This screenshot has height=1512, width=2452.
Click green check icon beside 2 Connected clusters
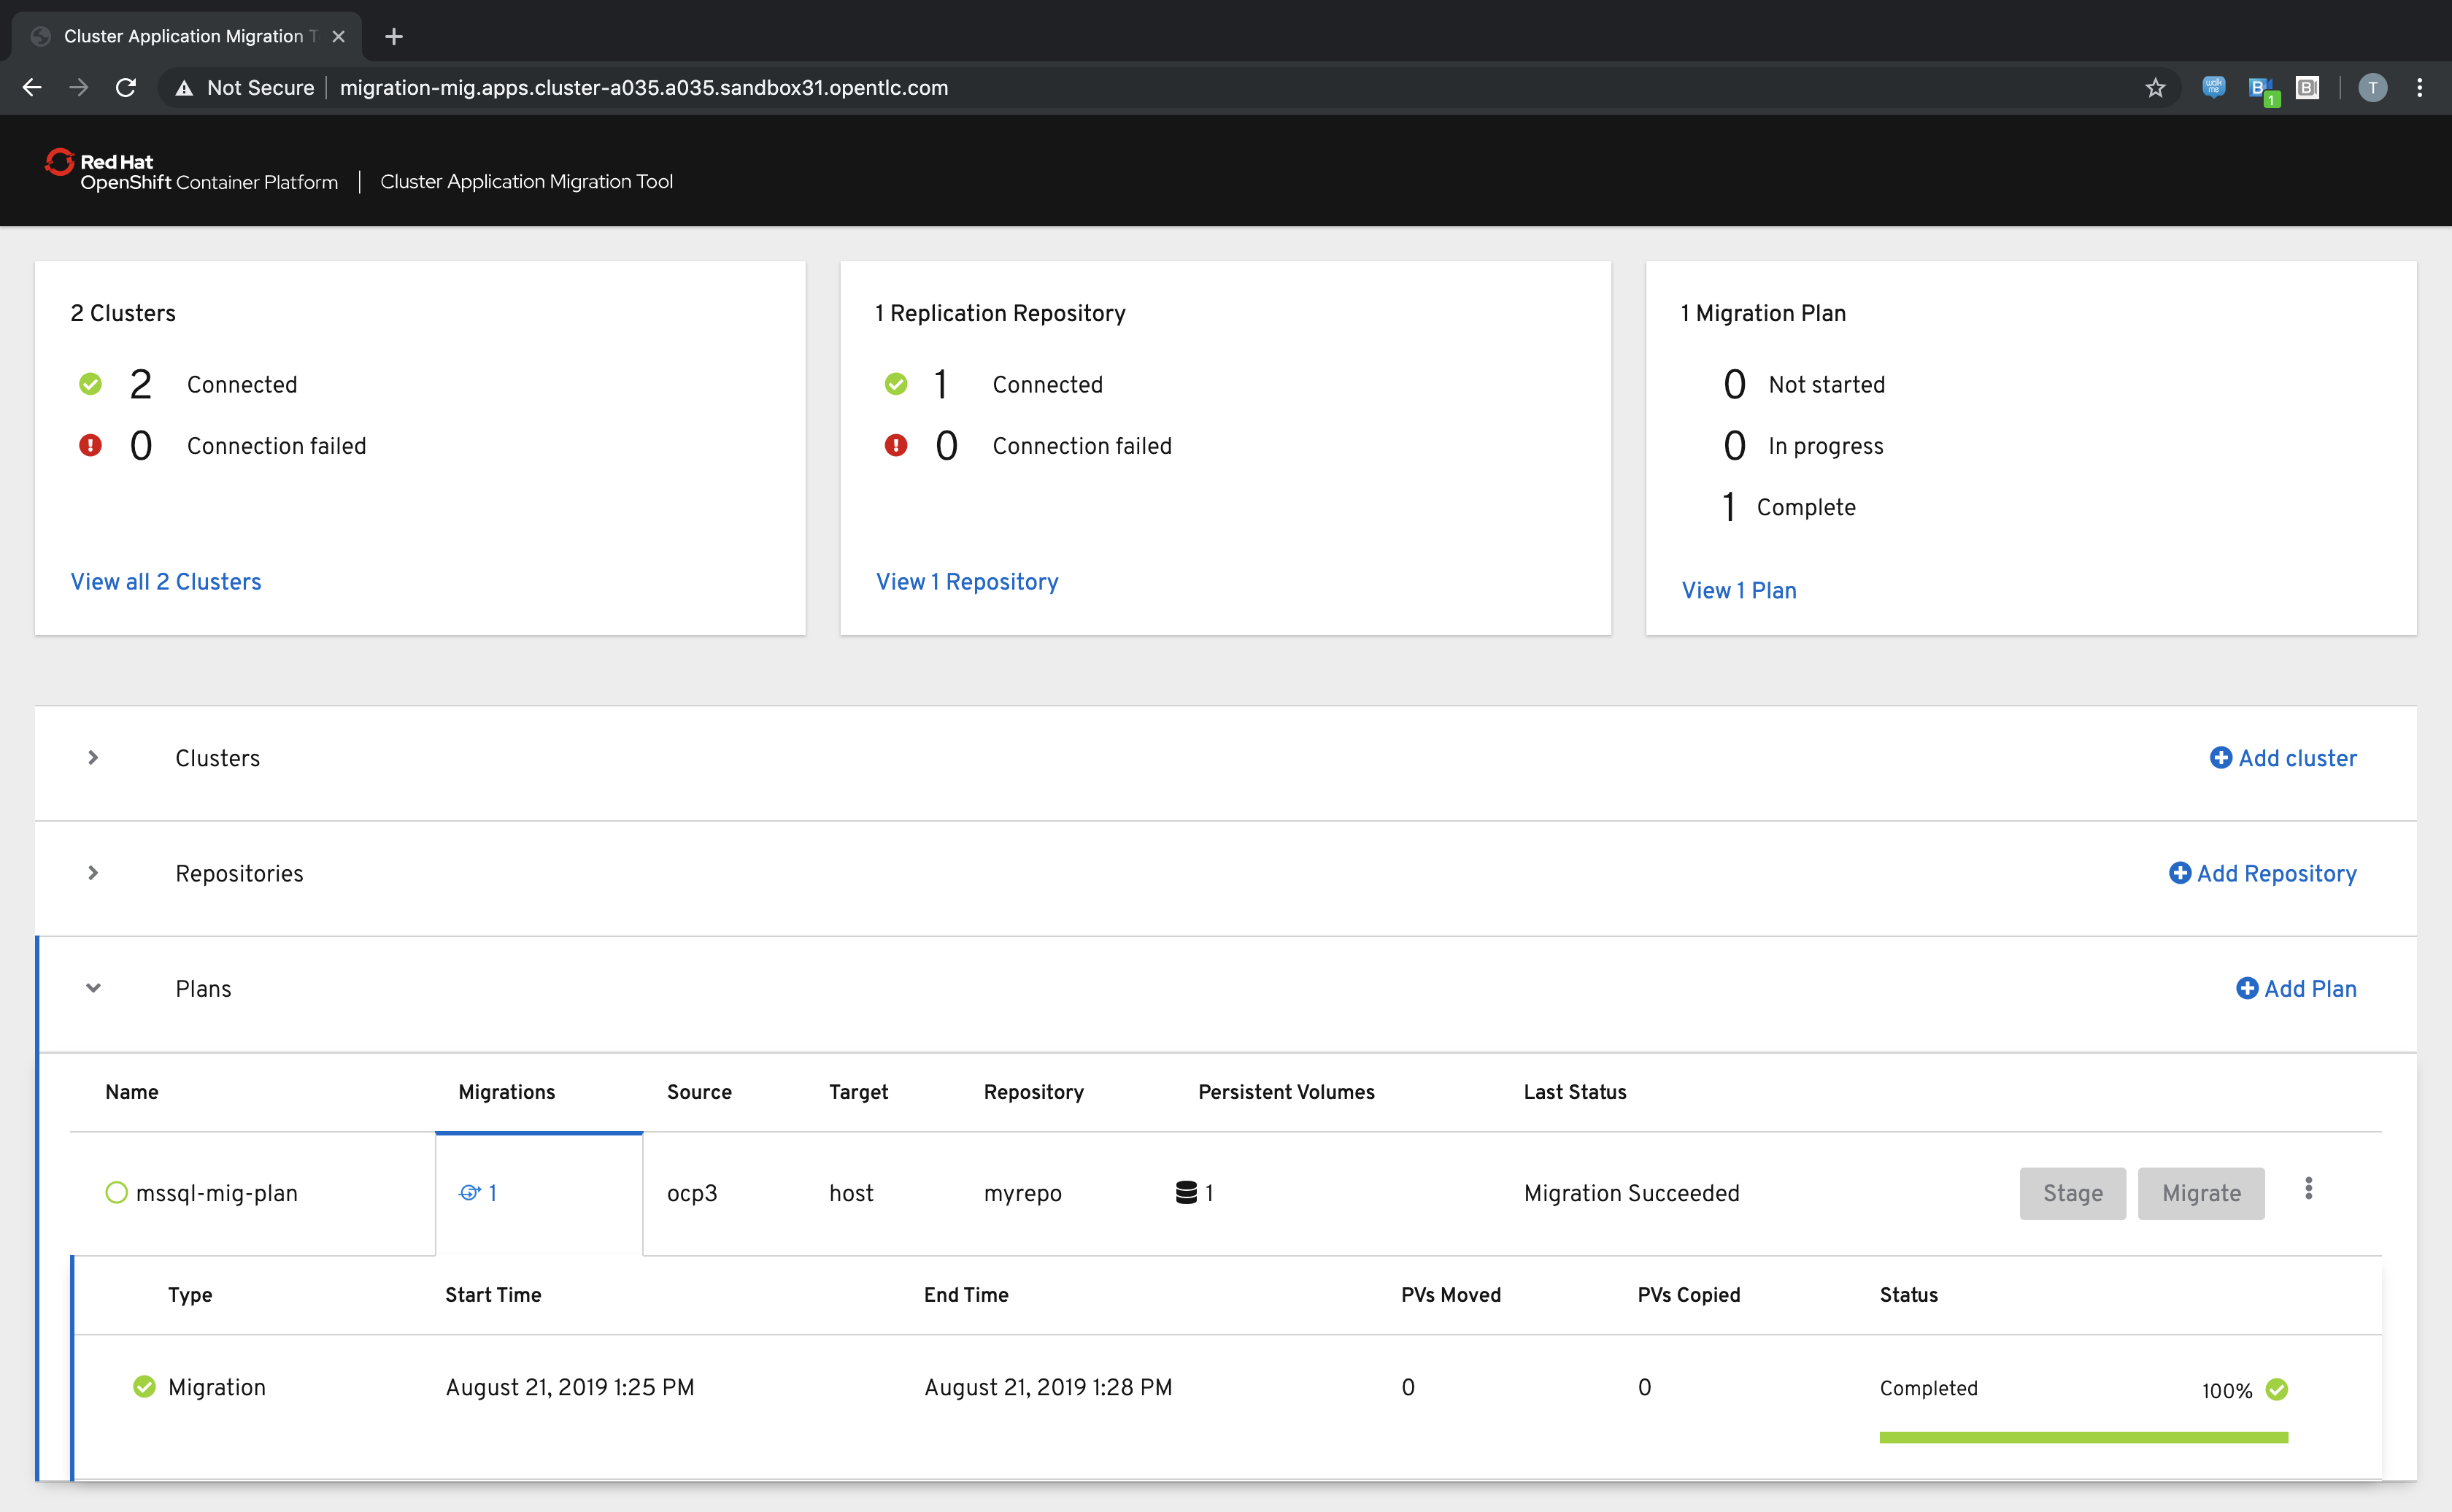tap(90, 384)
